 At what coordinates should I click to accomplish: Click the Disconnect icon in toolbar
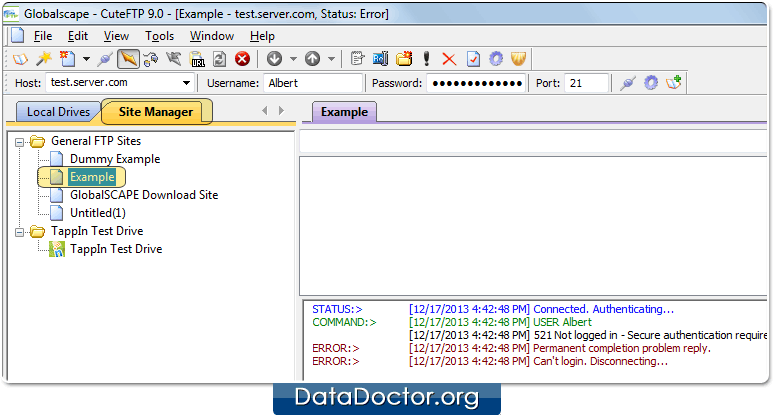(174, 59)
